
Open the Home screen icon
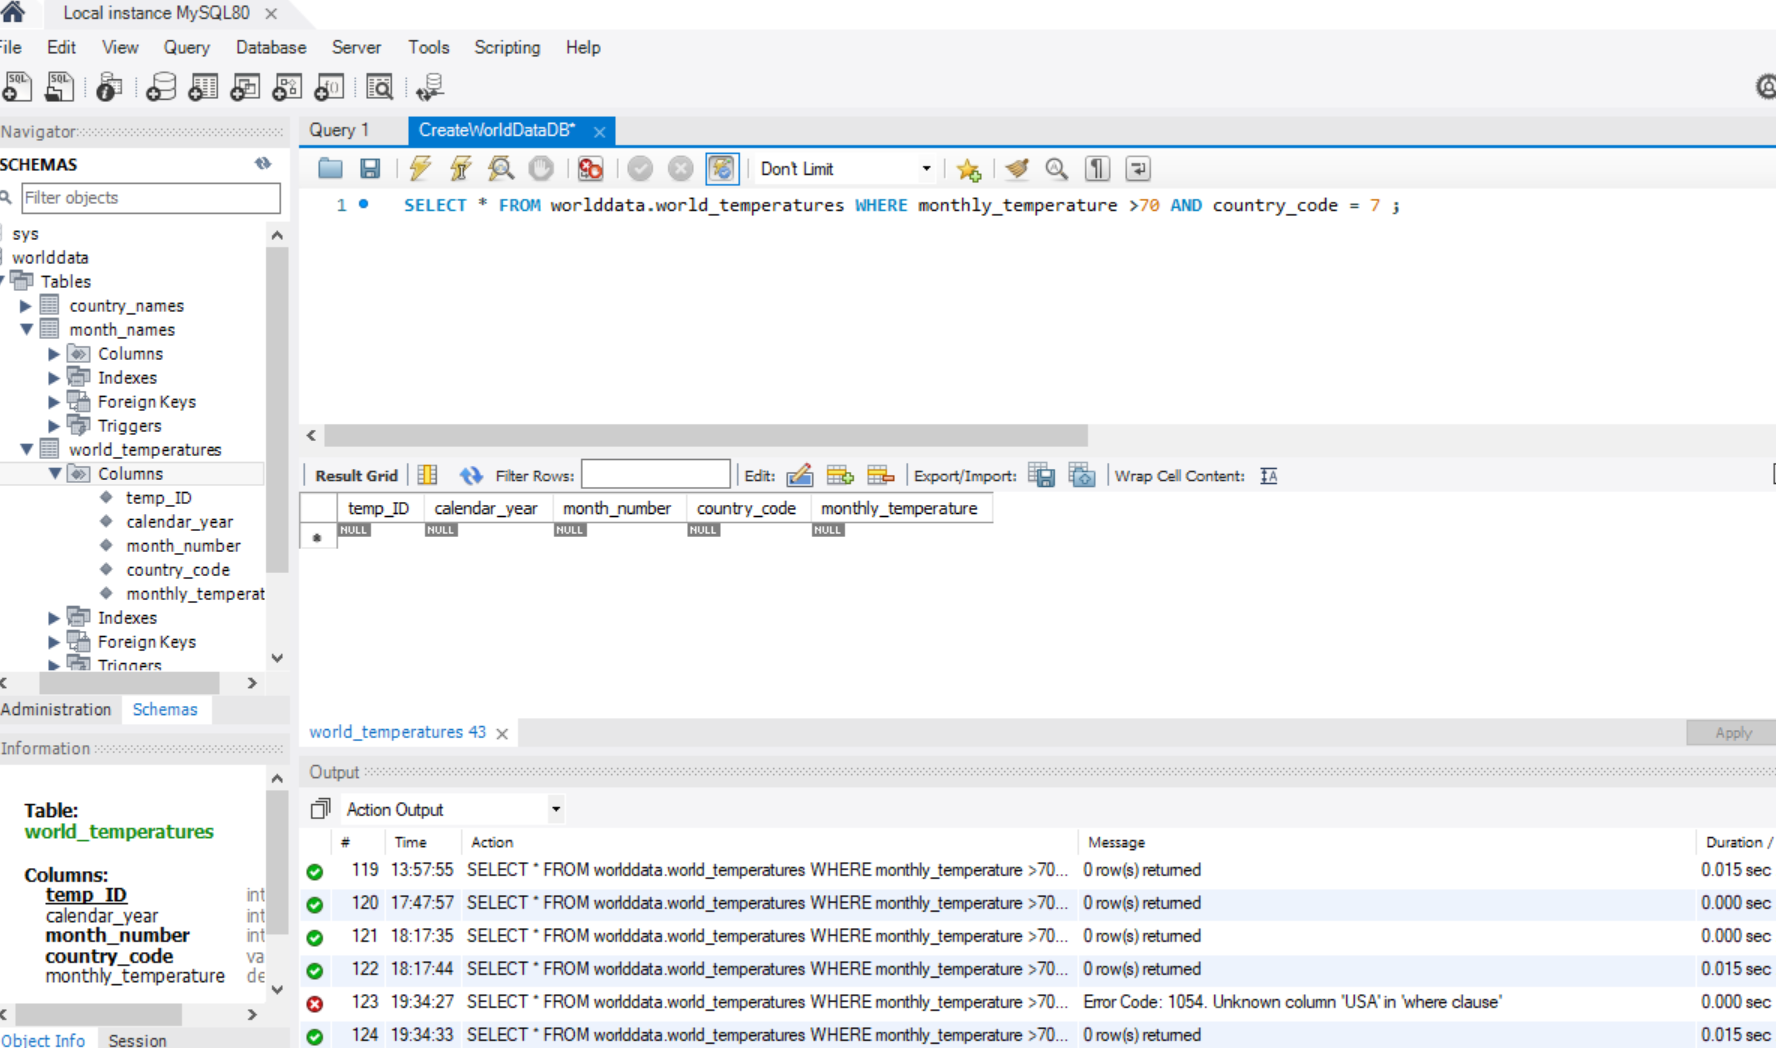click(x=12, y=12)
